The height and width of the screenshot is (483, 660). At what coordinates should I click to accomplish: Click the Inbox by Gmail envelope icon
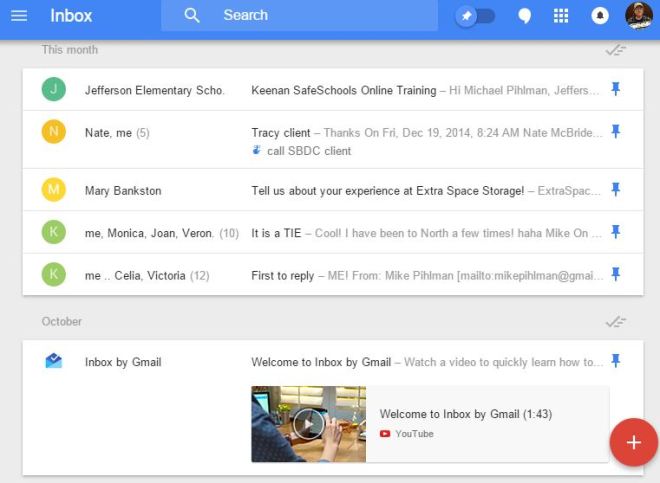[x=53, y=361]
